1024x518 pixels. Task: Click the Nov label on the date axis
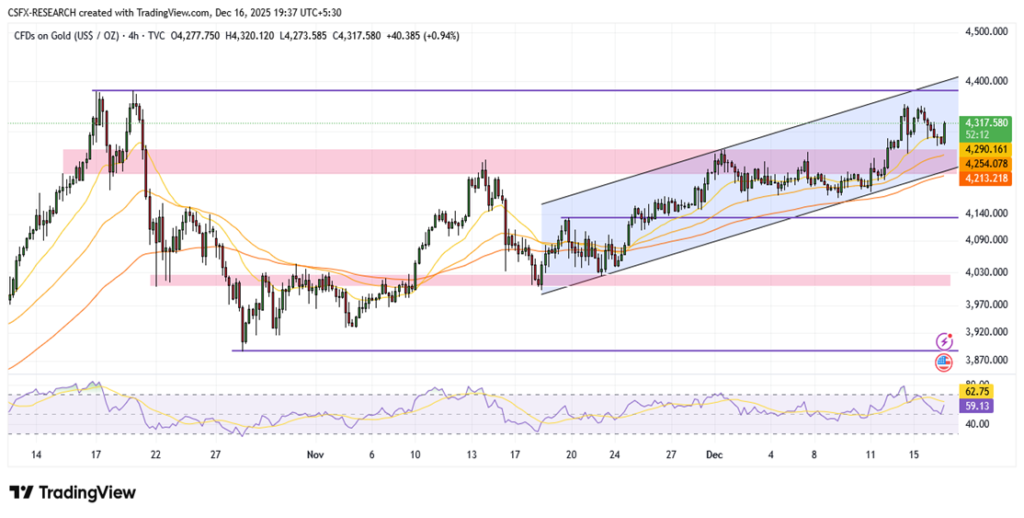tap(315, 454)
